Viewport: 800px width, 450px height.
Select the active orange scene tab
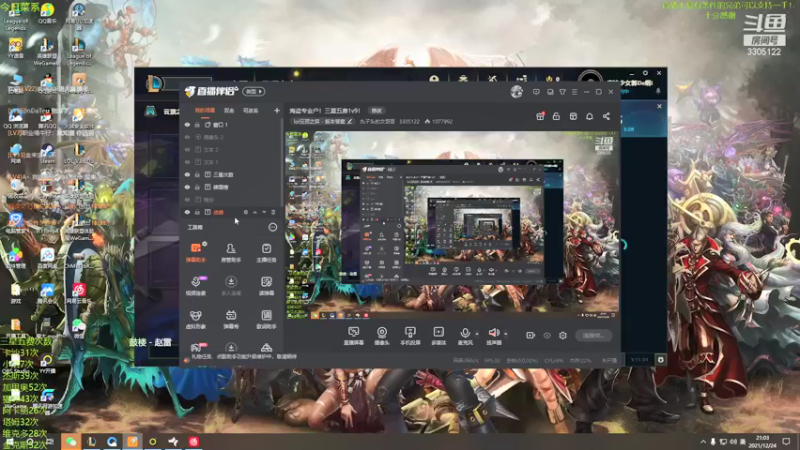point(205,110)
